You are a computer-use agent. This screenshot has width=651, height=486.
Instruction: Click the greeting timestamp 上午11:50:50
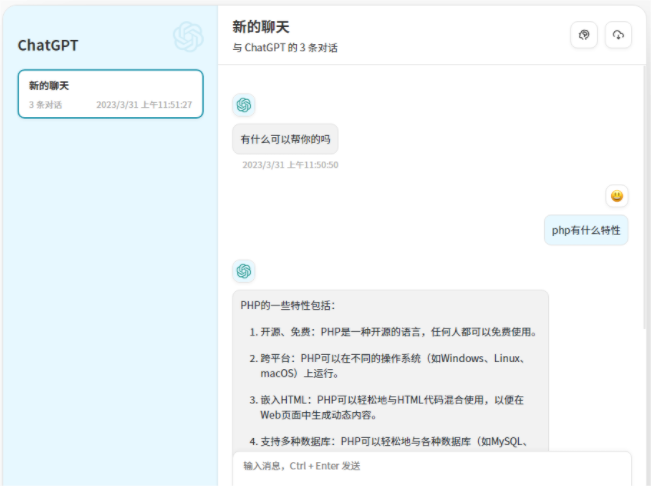click(x=290, y=165)
